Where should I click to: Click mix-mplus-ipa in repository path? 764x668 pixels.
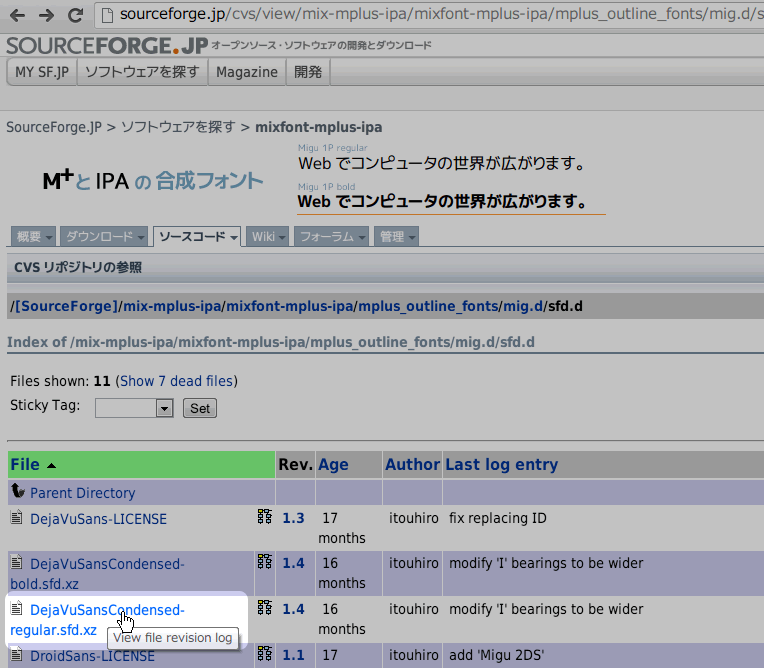172,306
